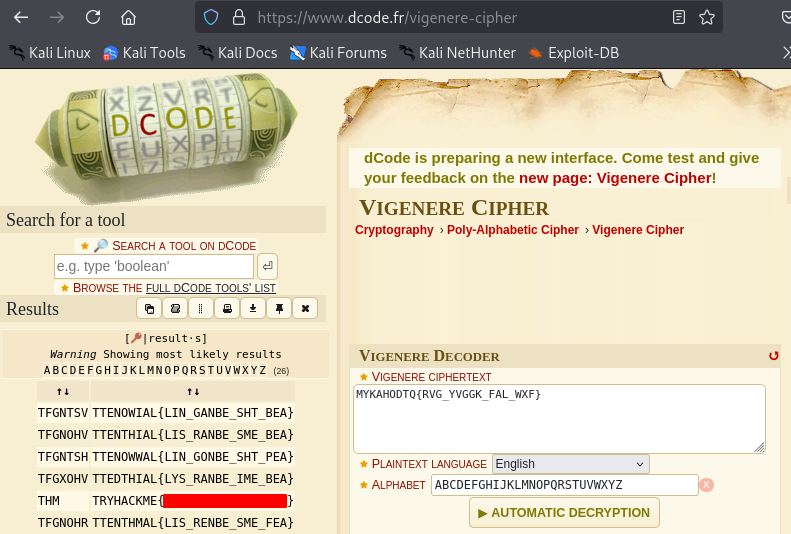Bookmark this page with the star icon
Image resolution: width=791 pixels, height=534 pixels.
tap(707, 18)
